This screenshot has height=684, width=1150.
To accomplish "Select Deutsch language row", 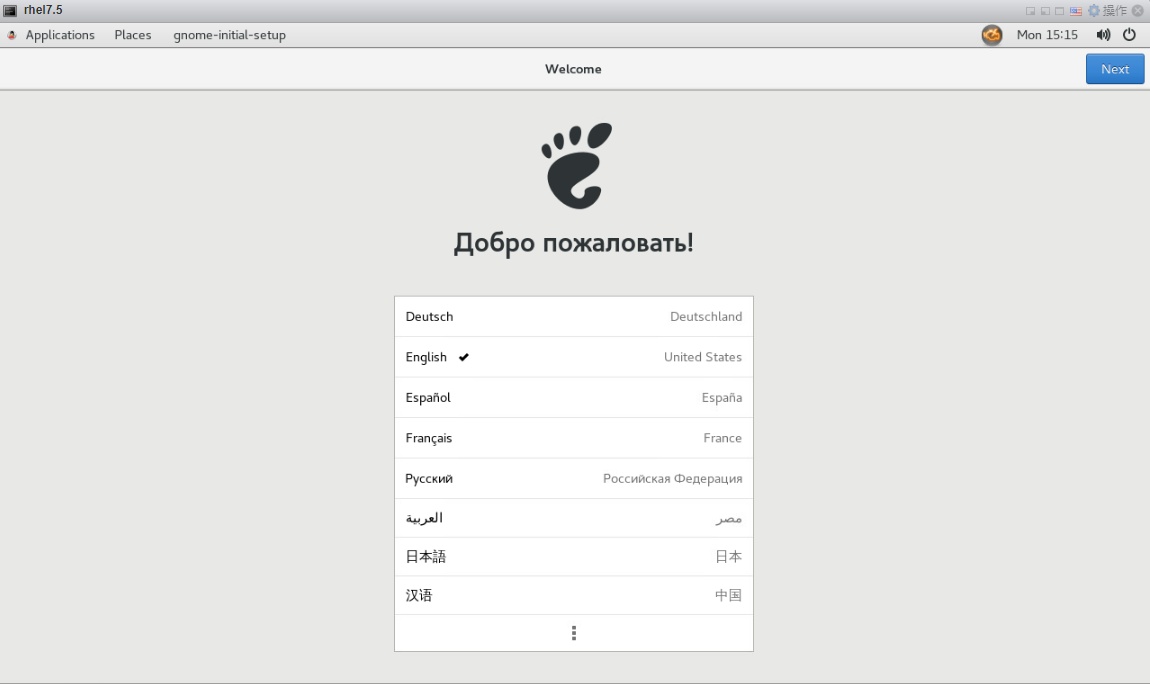I will [574, 317].
